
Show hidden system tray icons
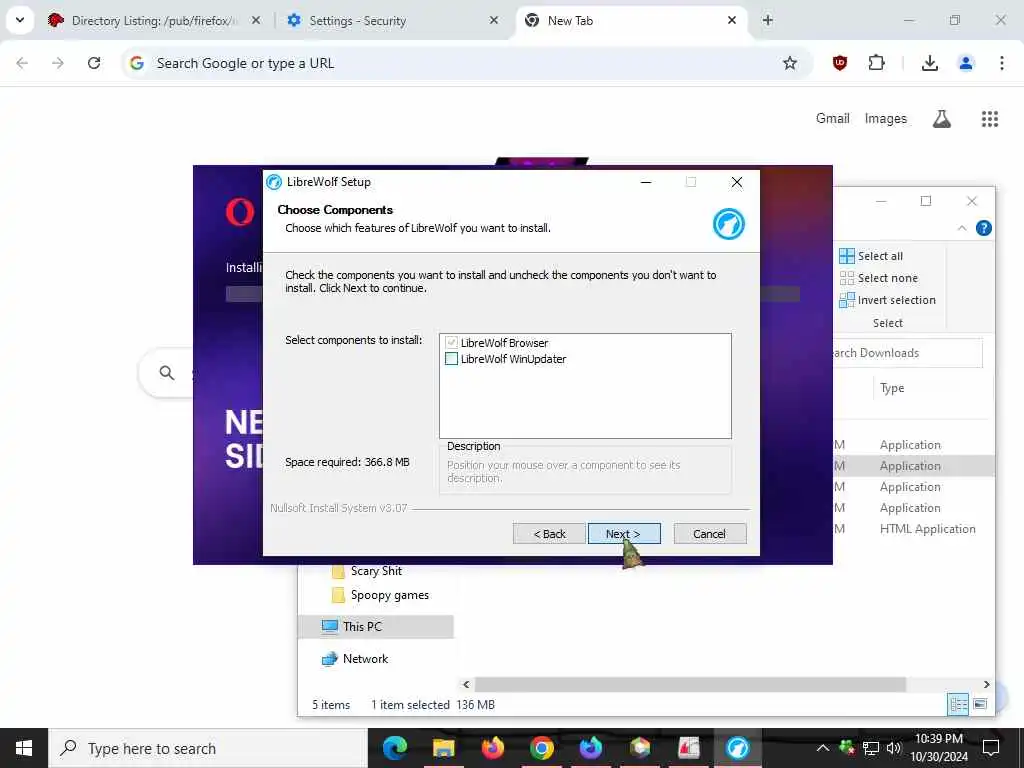[x=822, y=748]
